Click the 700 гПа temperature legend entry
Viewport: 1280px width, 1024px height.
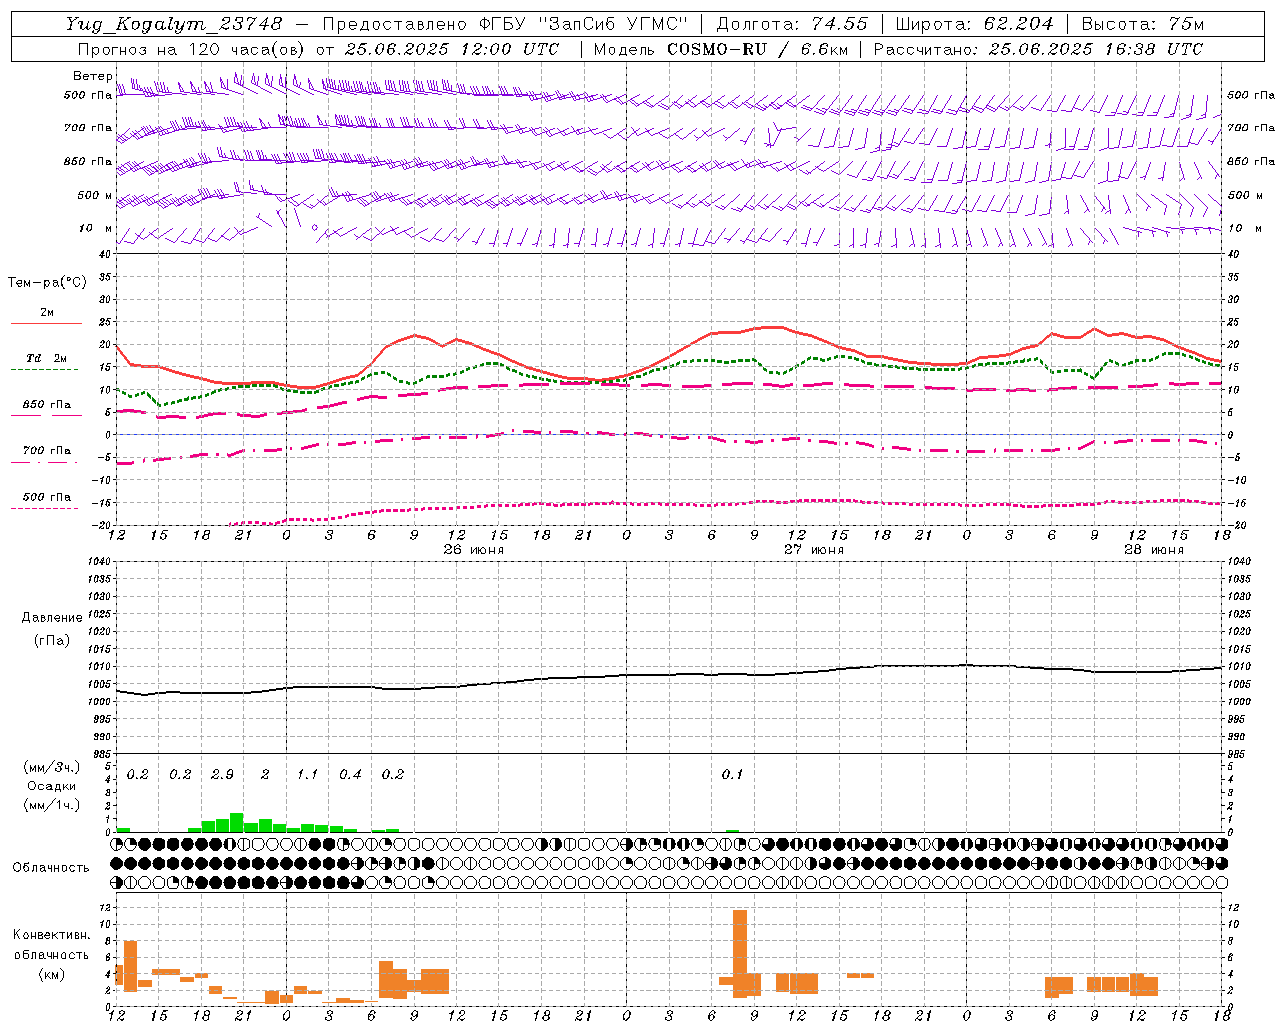47,451
